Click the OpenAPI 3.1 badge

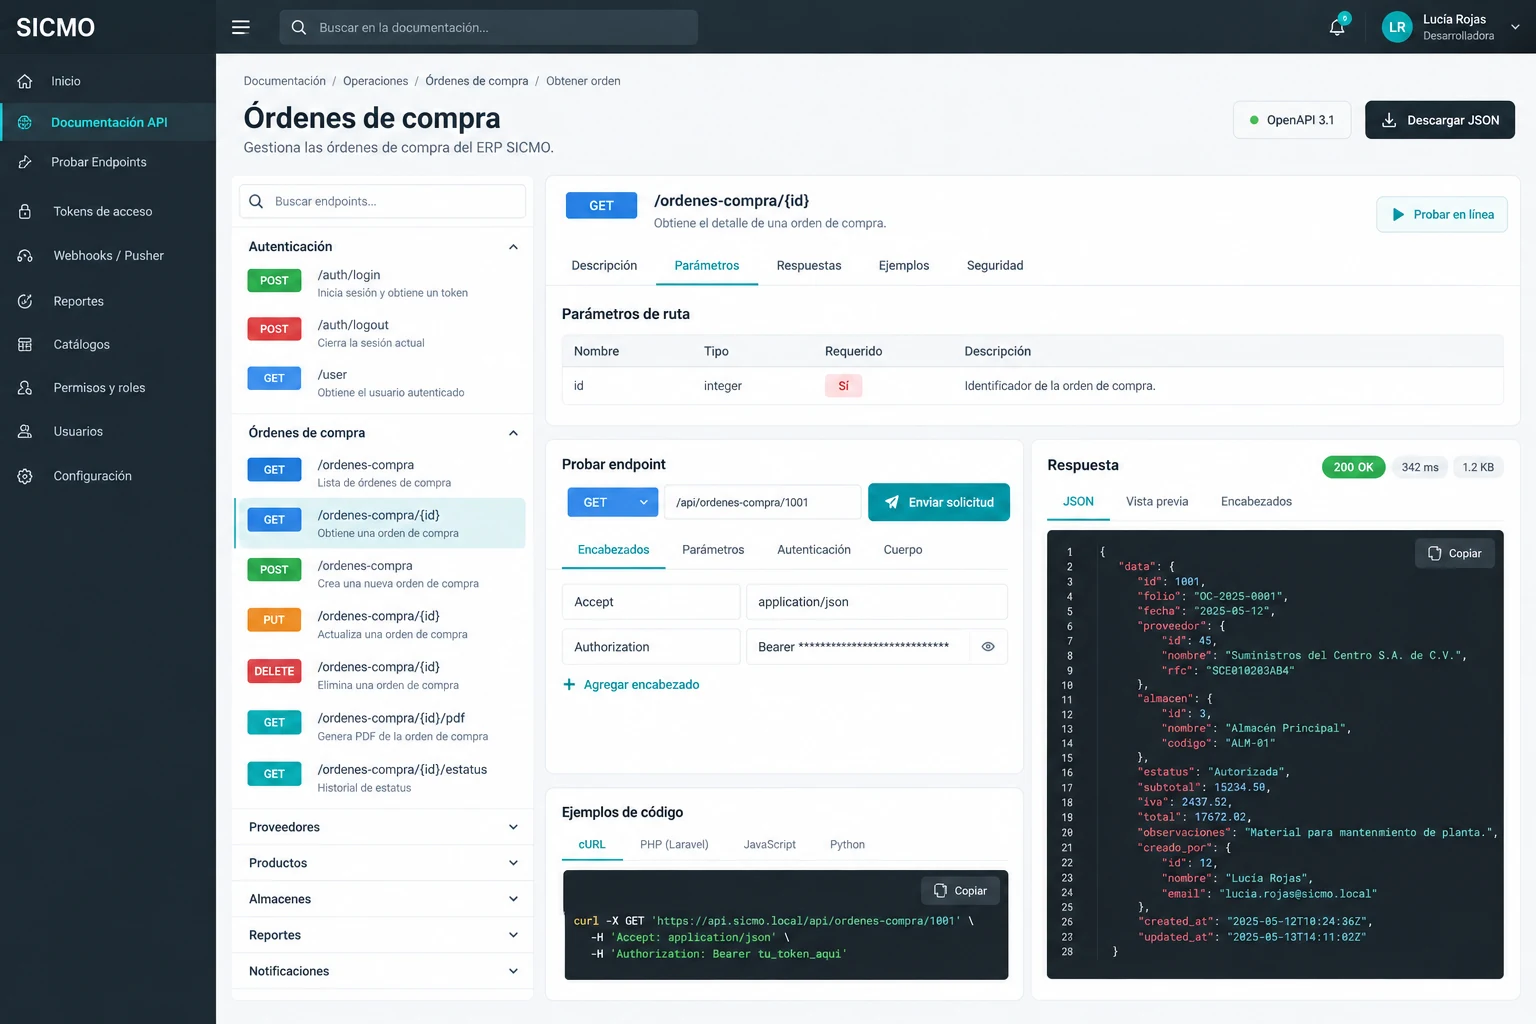click(1292, 120)
